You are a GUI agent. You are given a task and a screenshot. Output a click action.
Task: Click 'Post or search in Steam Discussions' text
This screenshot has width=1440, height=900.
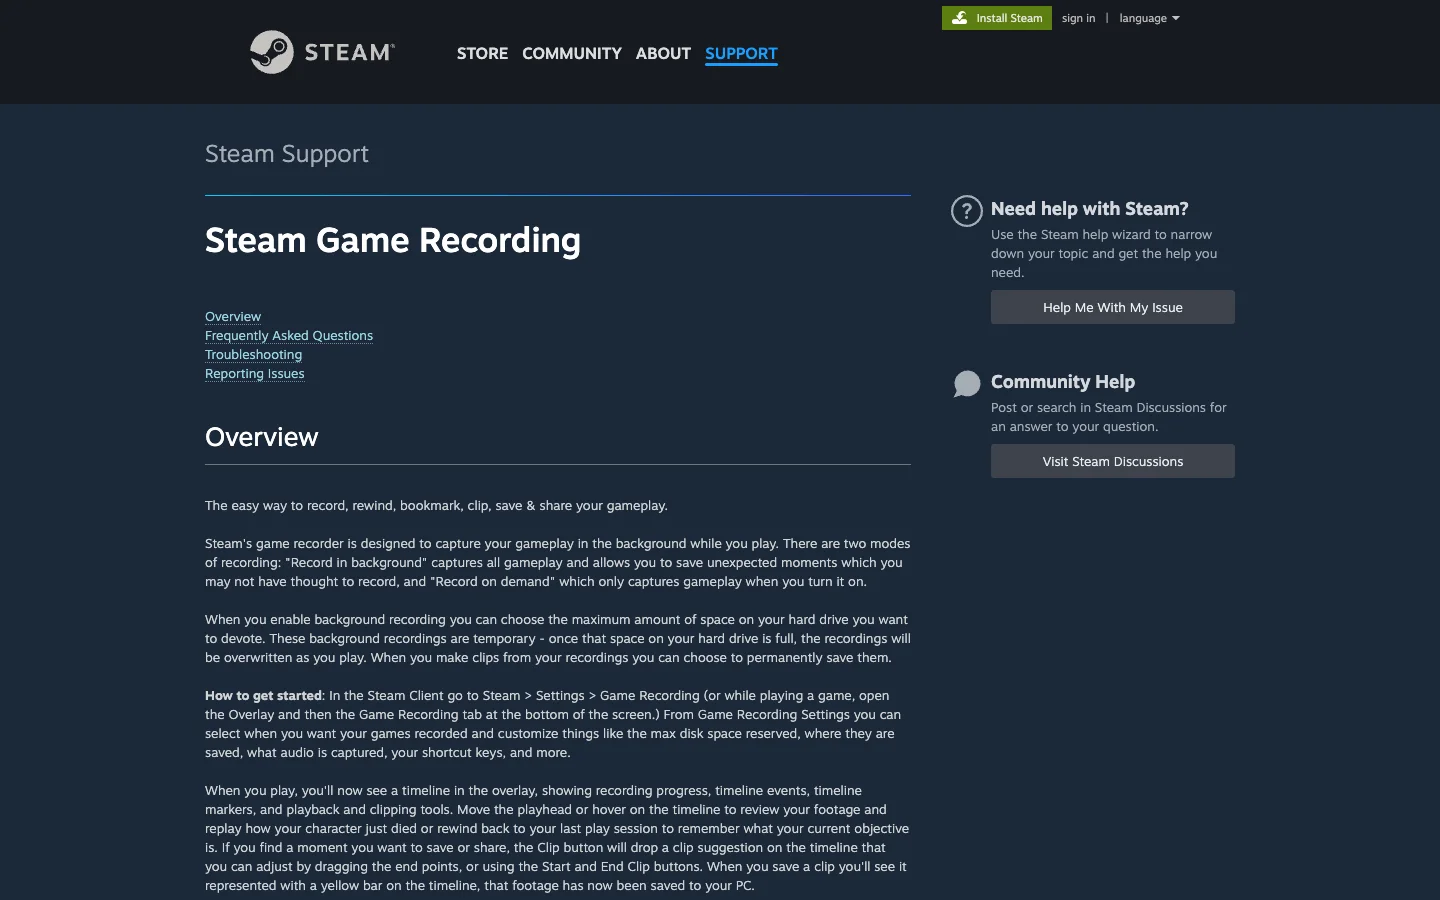1109,417
